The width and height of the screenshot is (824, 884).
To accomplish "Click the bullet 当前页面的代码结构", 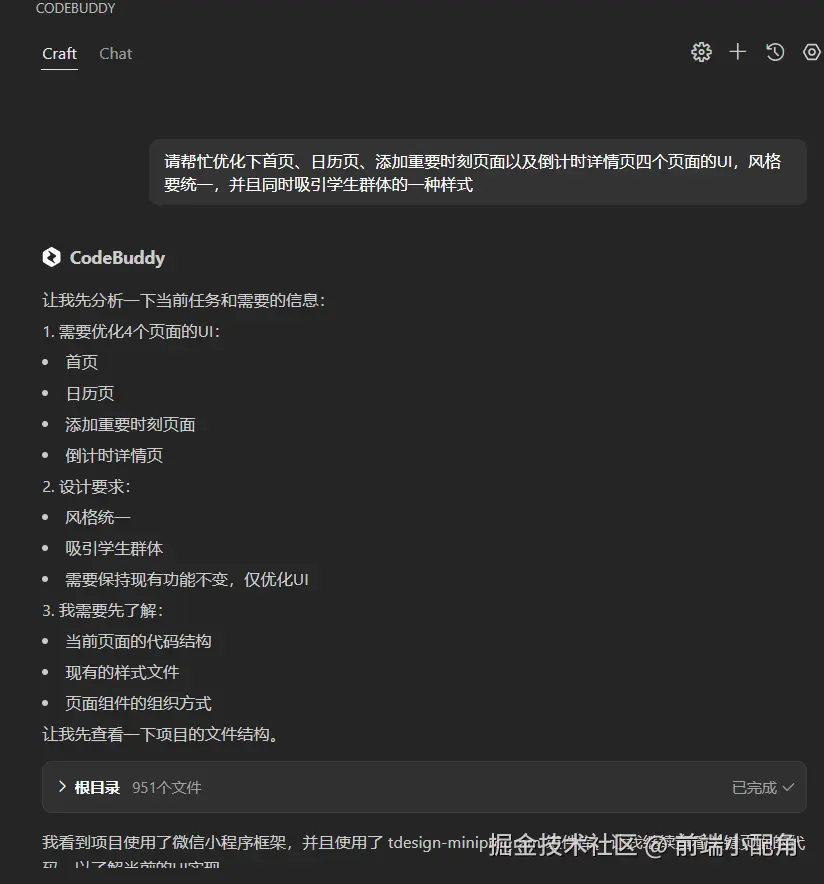I will 138,641.
